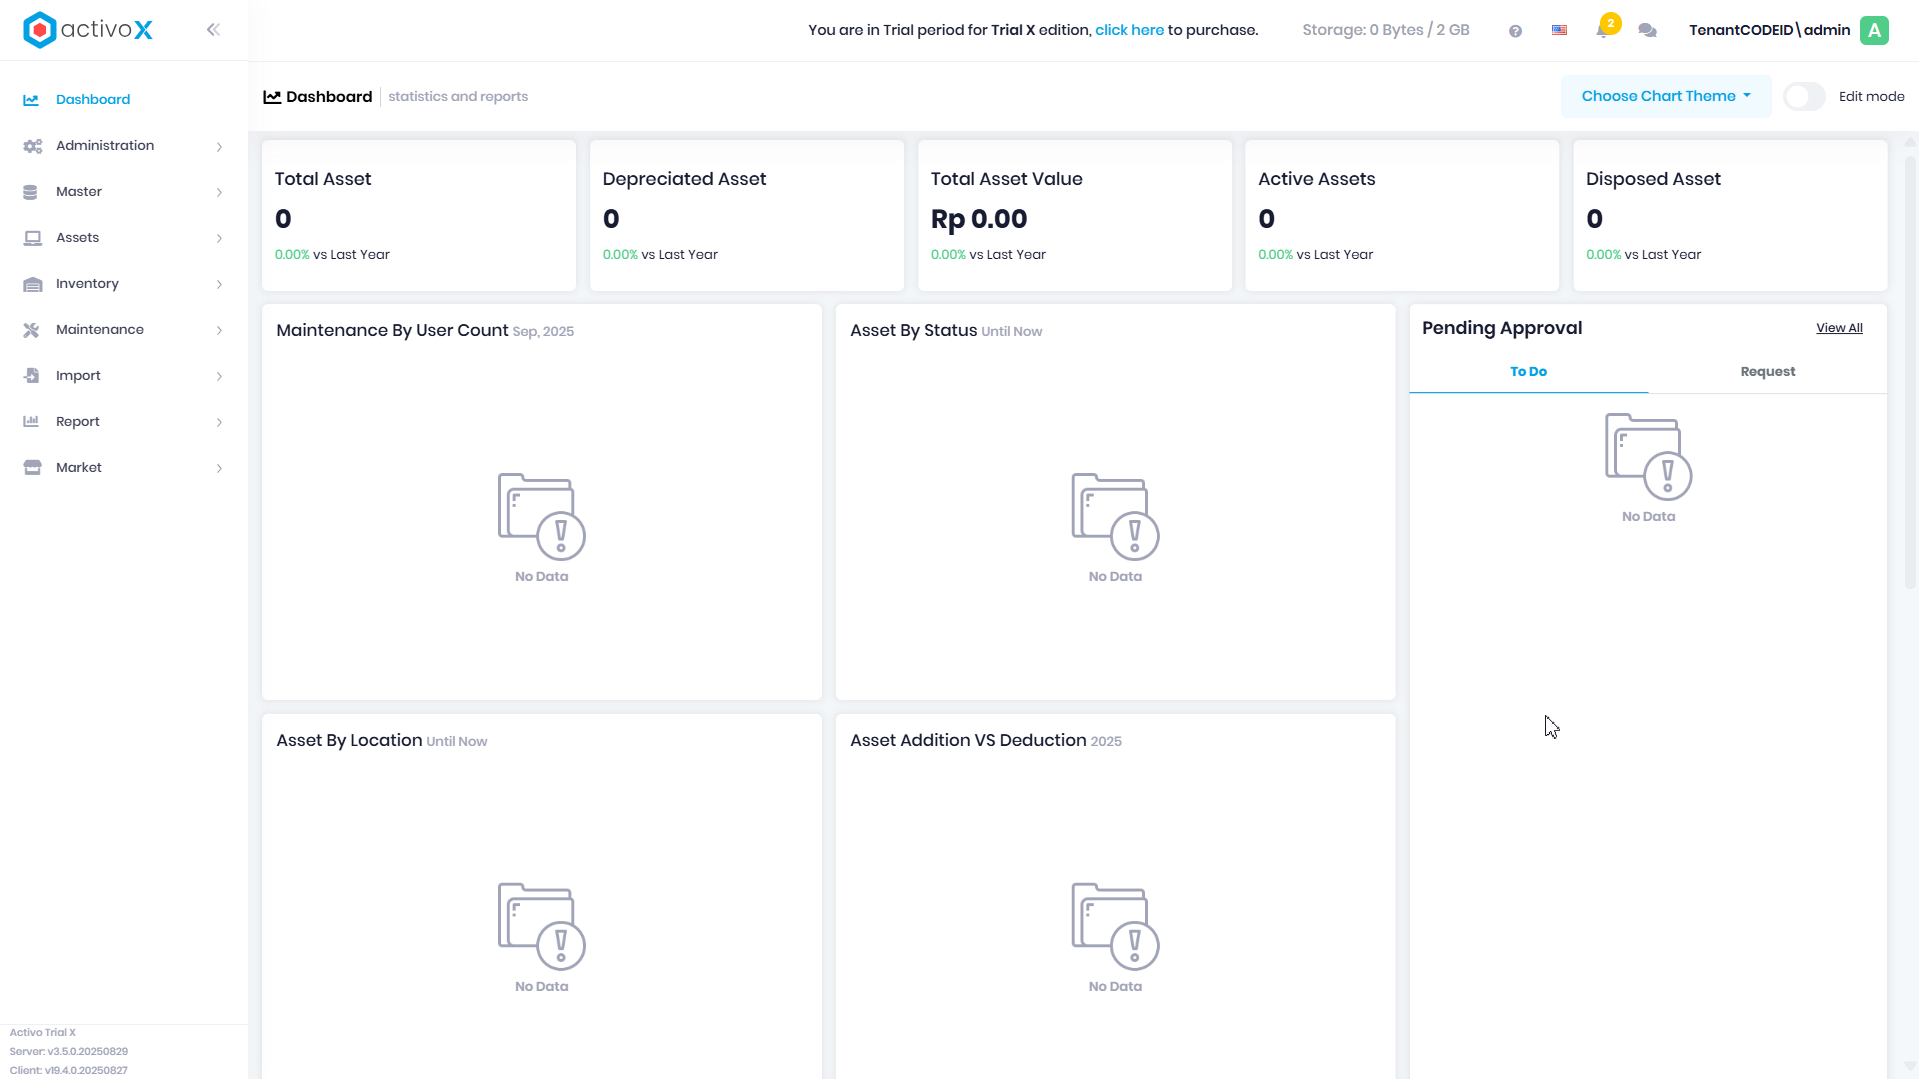Click 'Rp 0.00' Total Asset Value

pos(979,219)
